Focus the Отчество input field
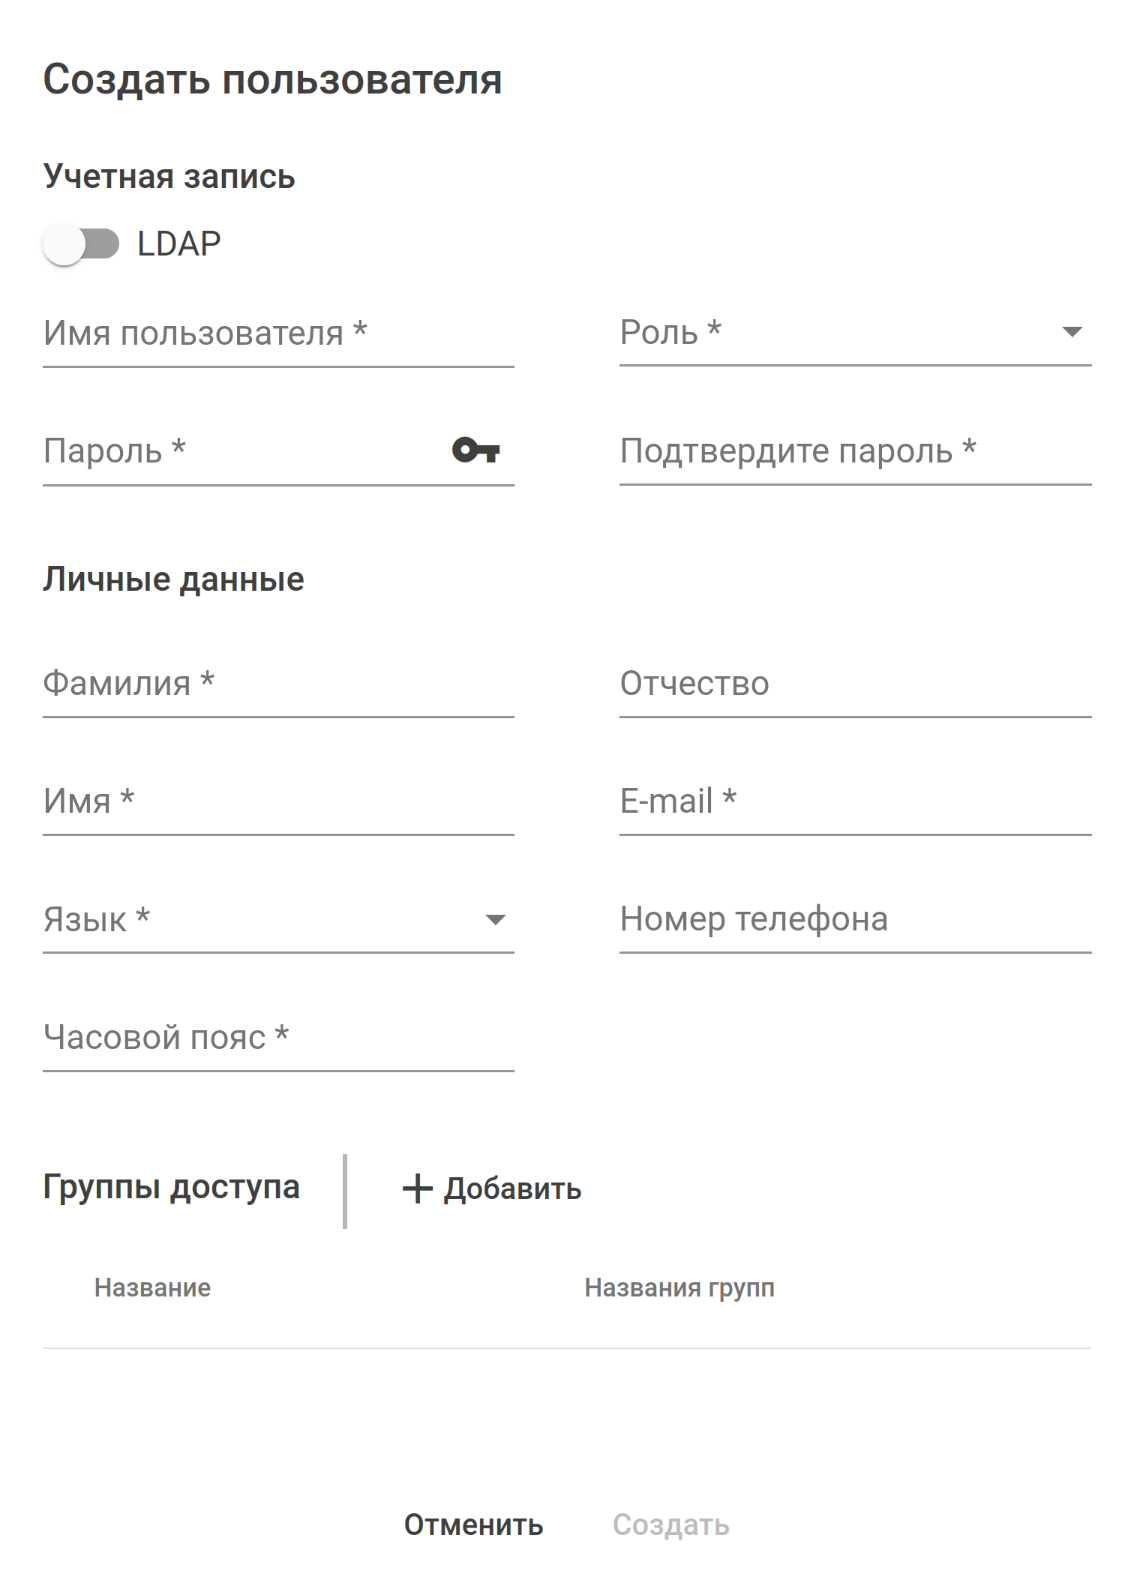The image size is (1137, 1591). click(854, 685)
